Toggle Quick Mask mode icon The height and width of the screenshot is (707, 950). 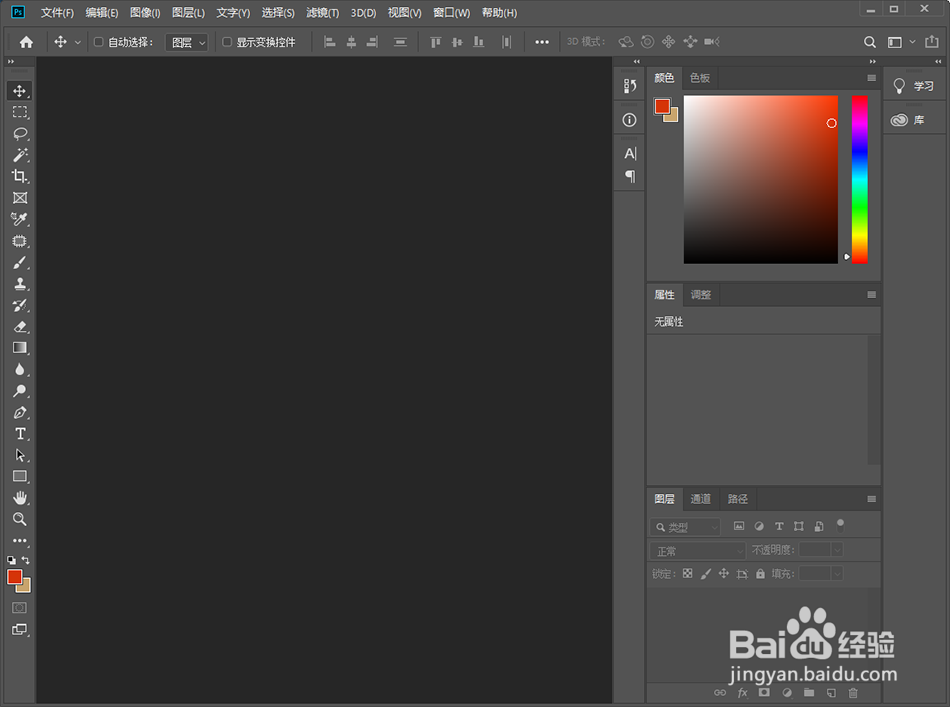tap(19, 608)
